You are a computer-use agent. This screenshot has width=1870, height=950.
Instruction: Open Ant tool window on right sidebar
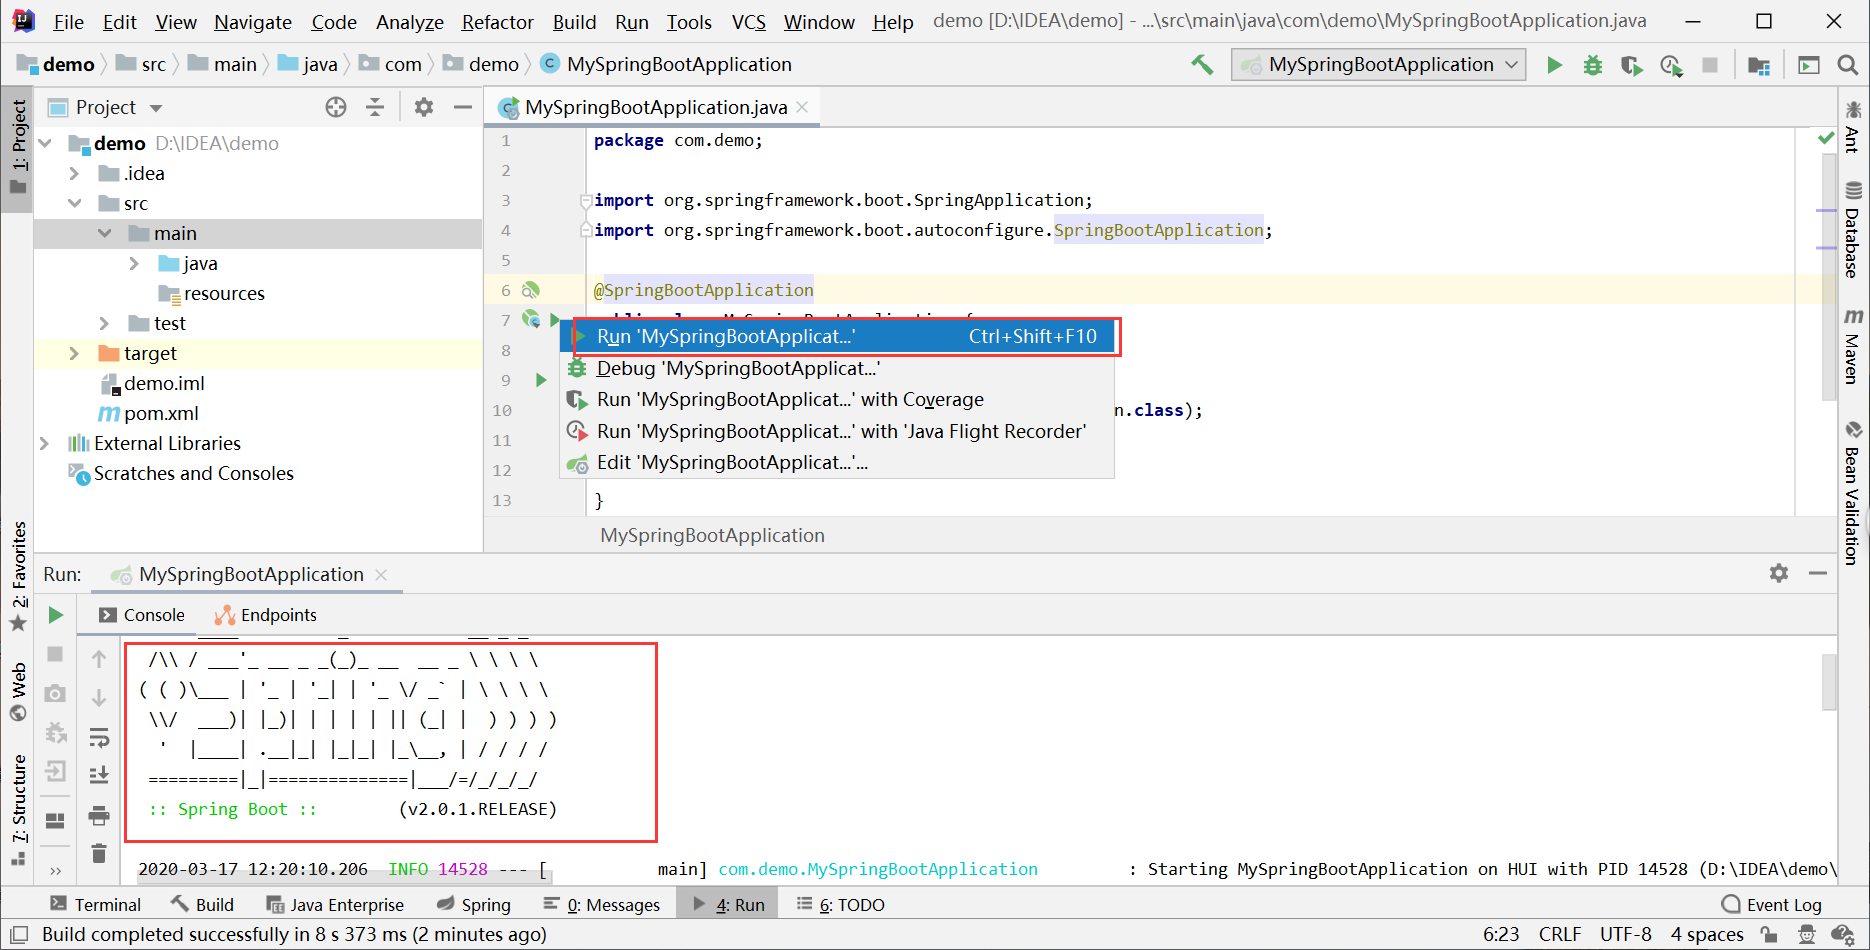tap(1853, 127)
